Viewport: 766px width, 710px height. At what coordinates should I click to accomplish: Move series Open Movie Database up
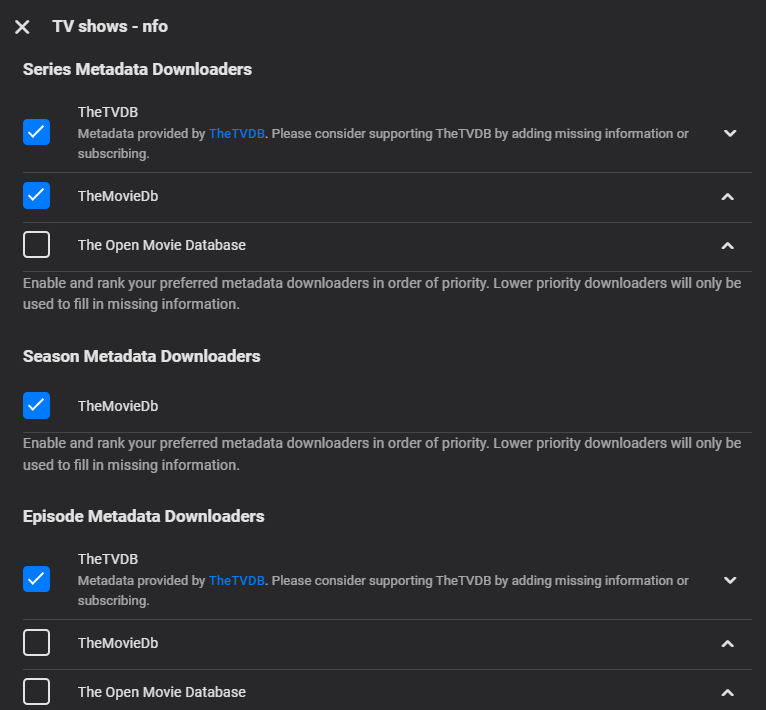(727, 246)
